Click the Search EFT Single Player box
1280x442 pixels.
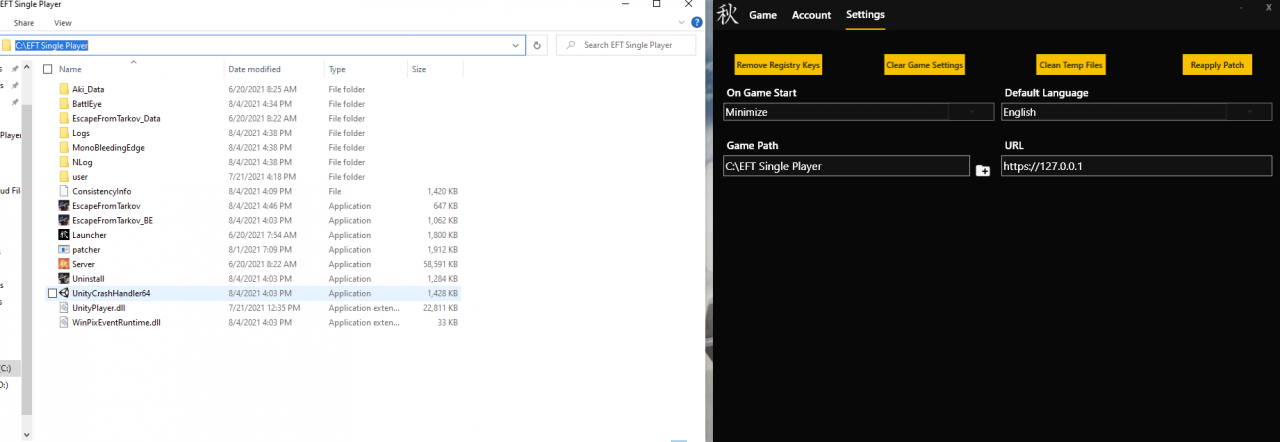[x=627, y=45]
